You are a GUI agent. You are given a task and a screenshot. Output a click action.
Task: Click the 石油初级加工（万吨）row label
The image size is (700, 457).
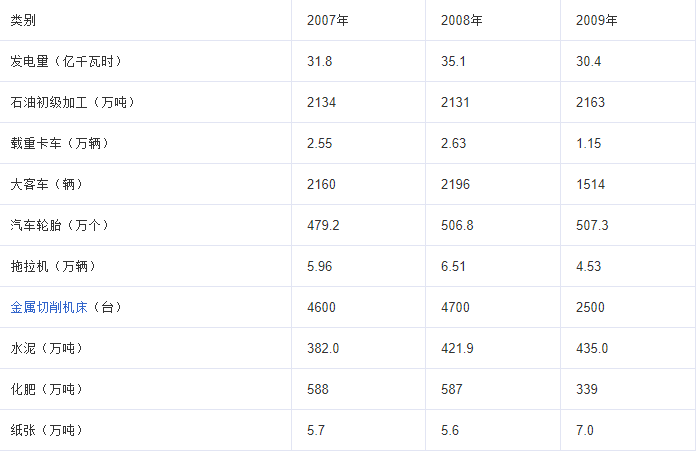tap(73, 102)
